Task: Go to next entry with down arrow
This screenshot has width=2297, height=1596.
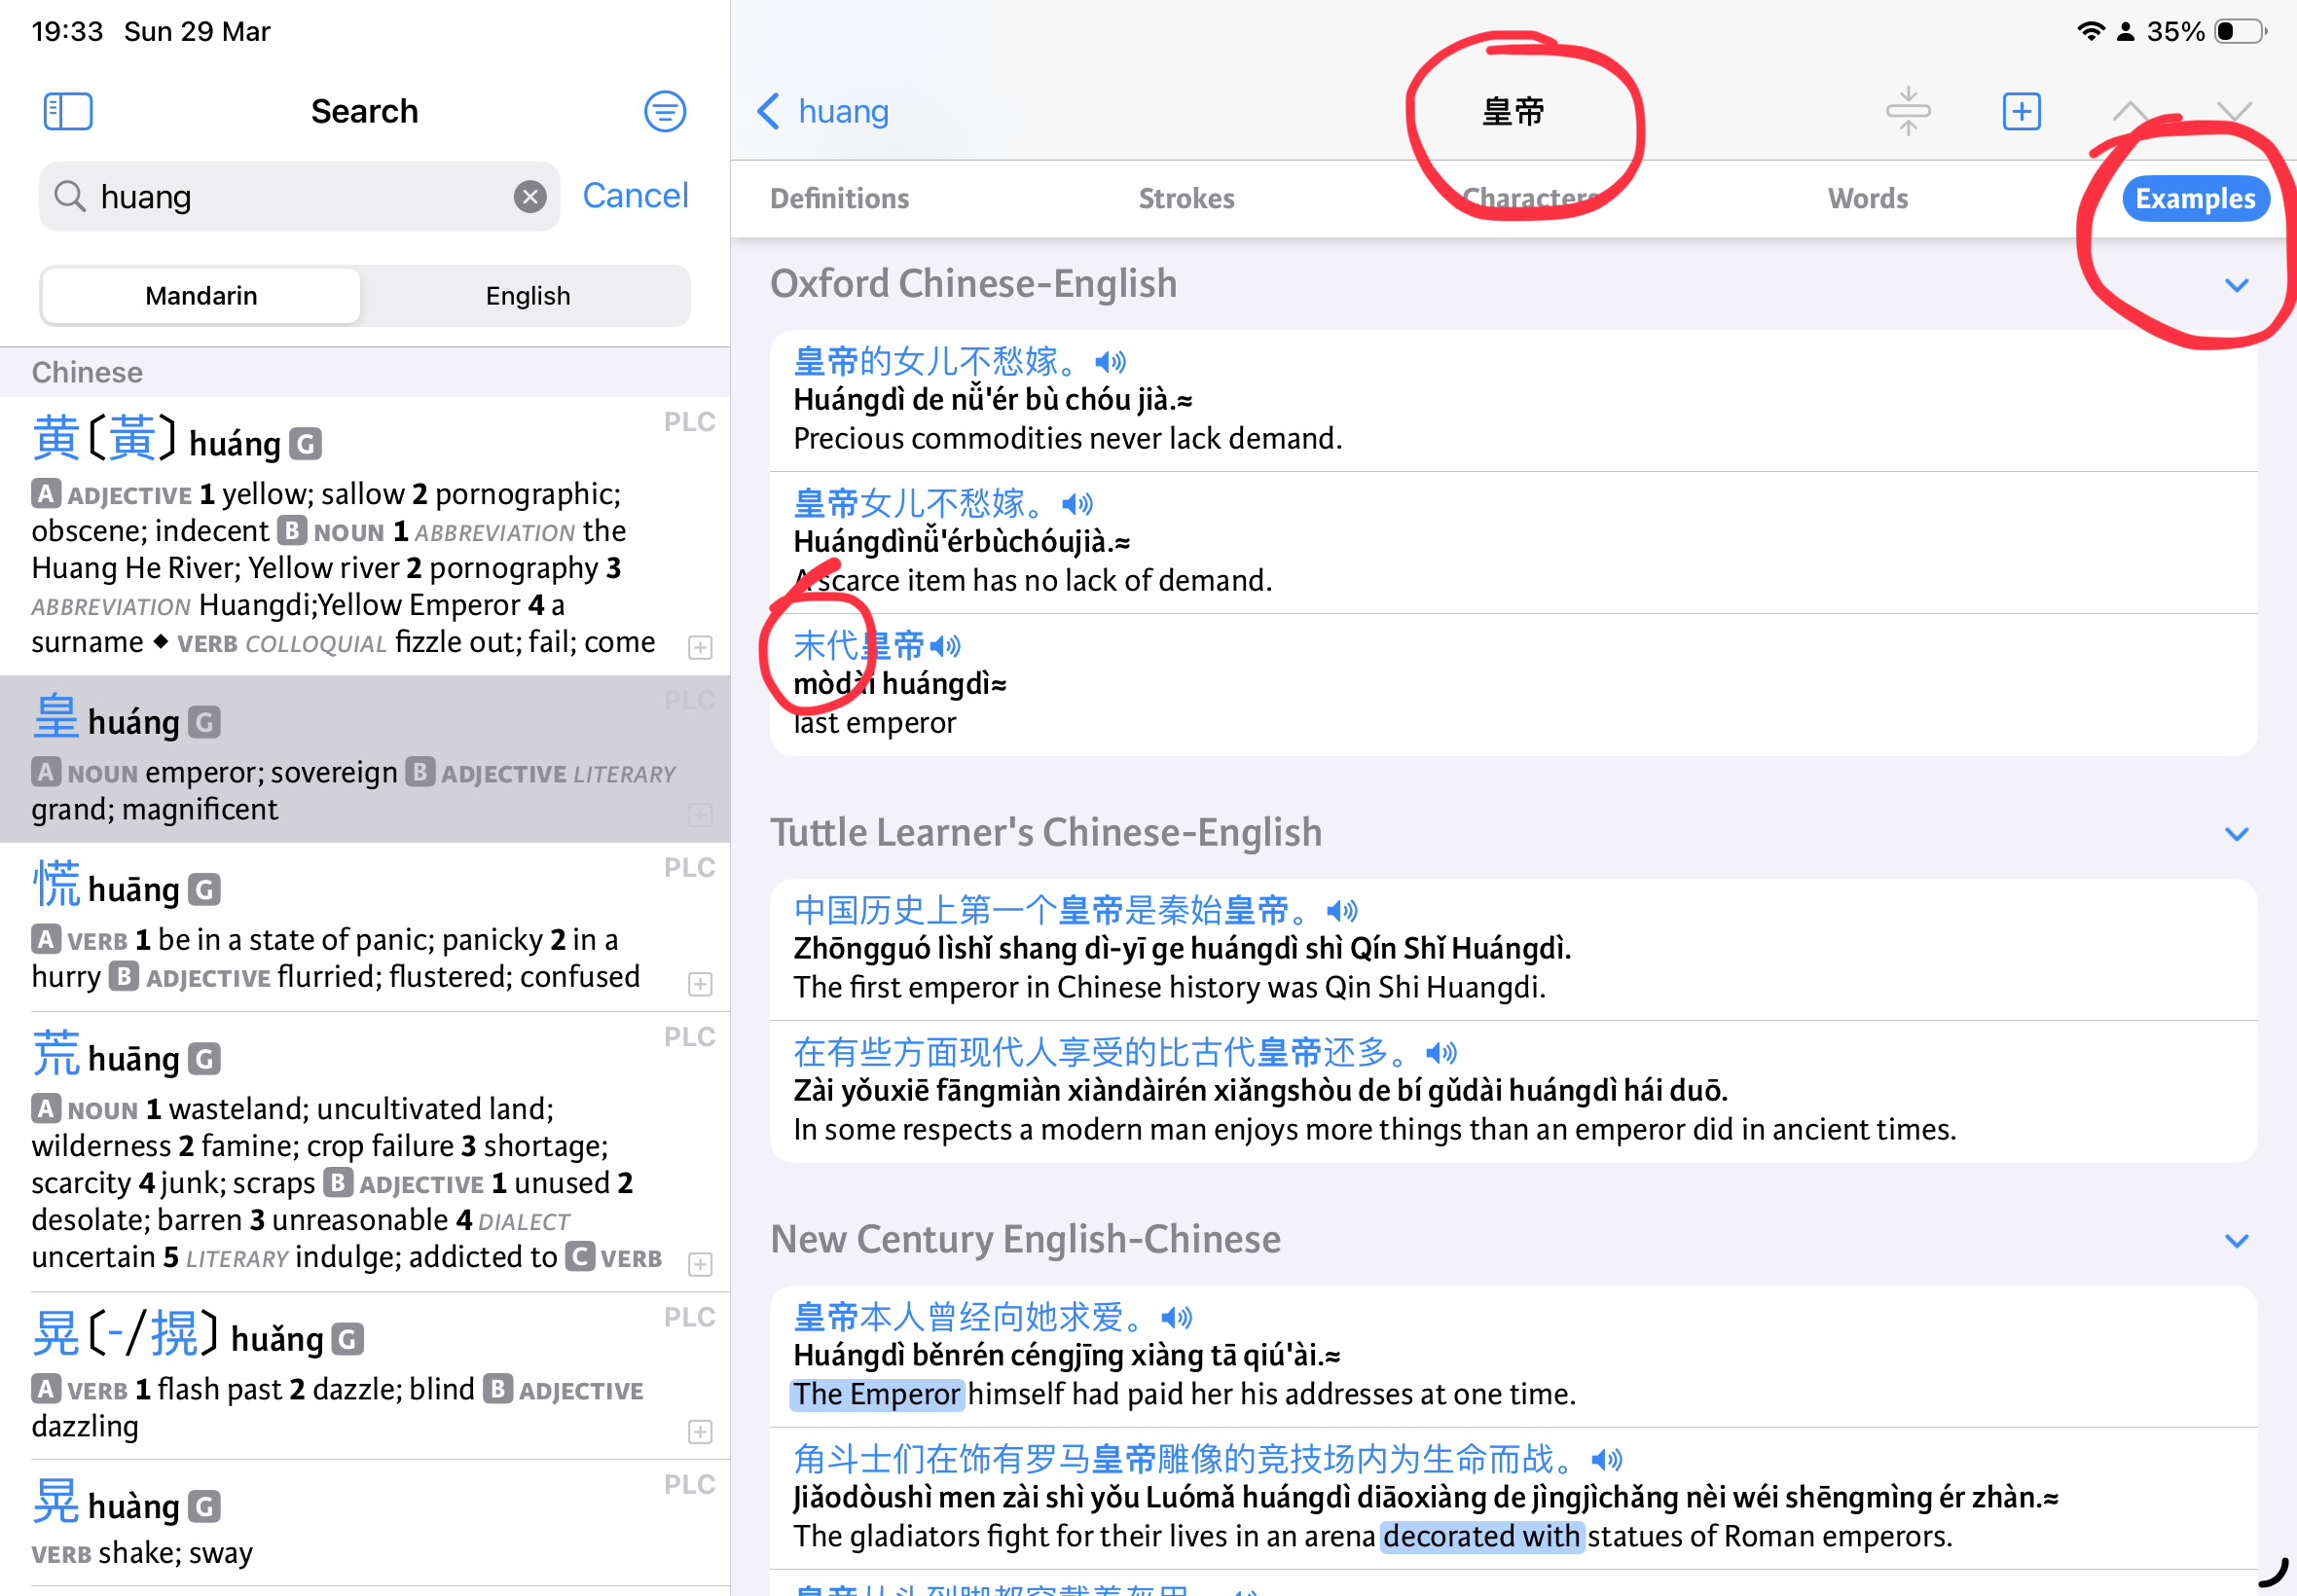Action: click(2234, 111)
